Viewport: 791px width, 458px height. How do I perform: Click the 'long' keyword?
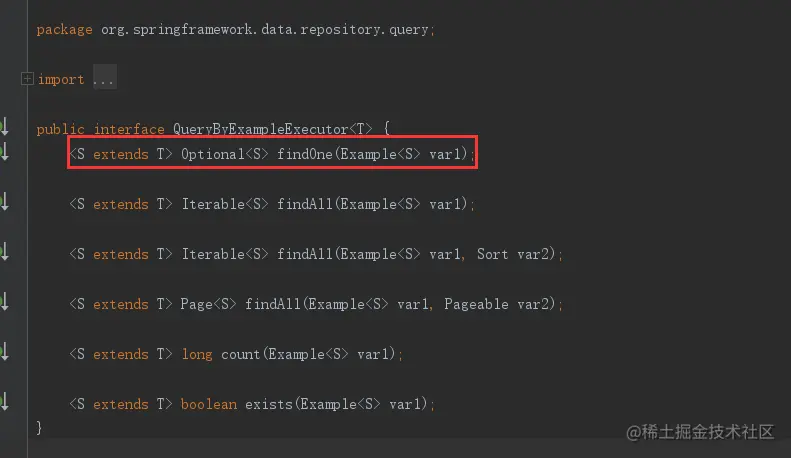point(197,355)
